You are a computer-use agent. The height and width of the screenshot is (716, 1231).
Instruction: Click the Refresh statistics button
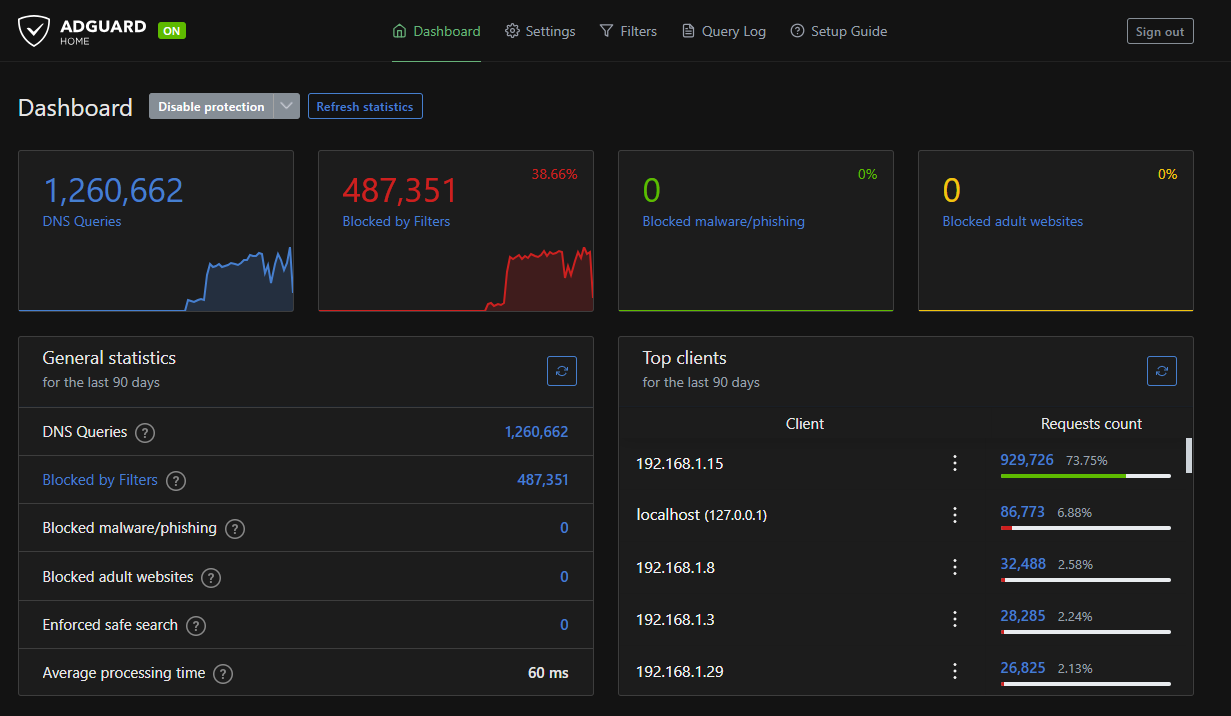pyautogui.click(x=365, y=107)
